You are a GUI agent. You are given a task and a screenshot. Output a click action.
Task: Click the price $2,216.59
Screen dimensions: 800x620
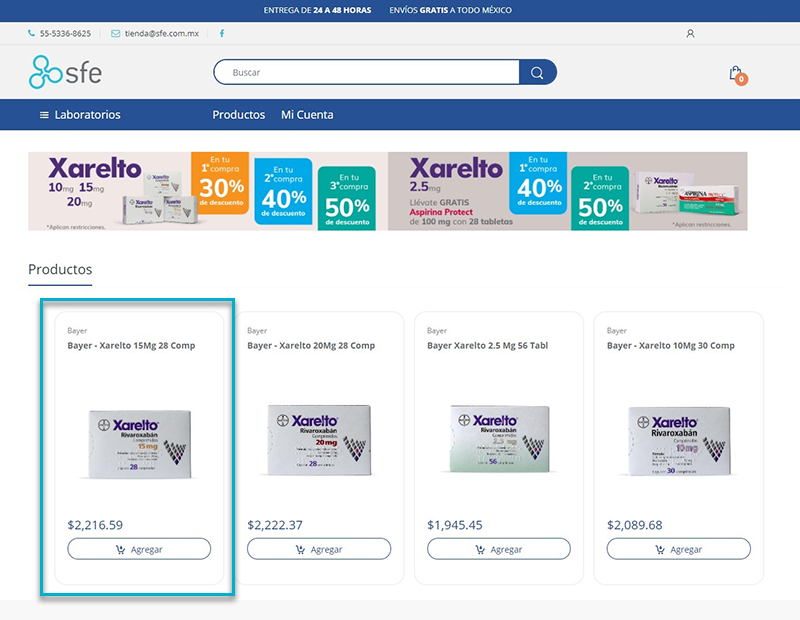tap(95, 525)
